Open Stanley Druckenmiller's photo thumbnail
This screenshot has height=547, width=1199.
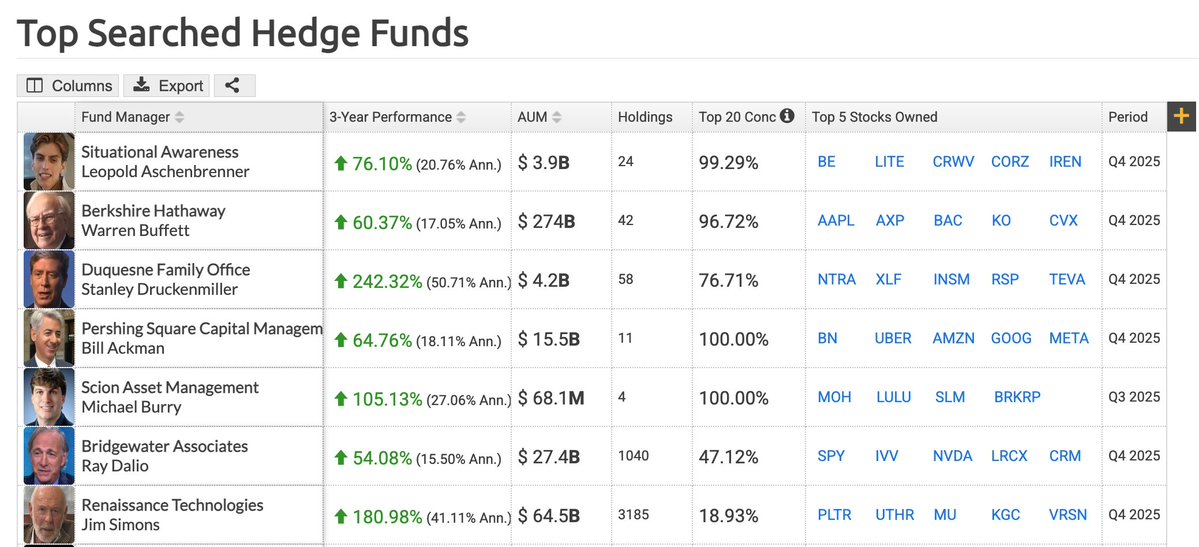[49, 279]
